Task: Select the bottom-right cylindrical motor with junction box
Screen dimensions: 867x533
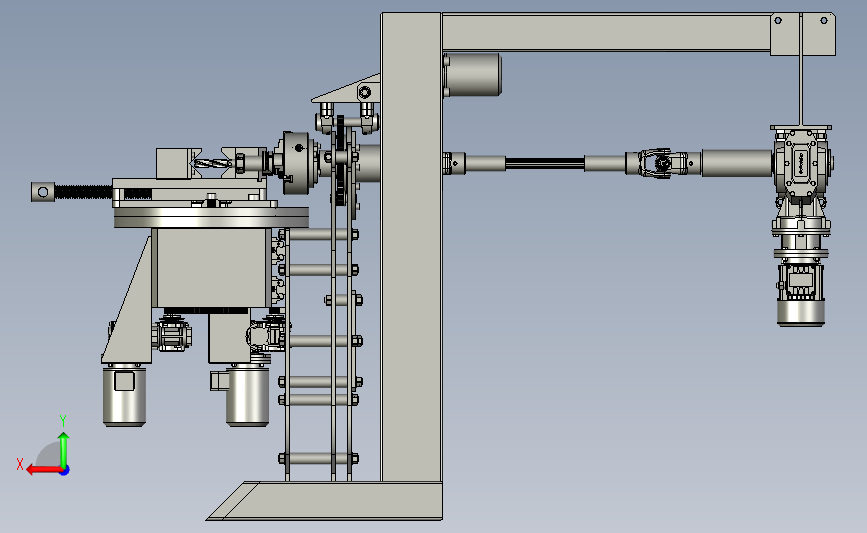Action: tap(247, 395)
